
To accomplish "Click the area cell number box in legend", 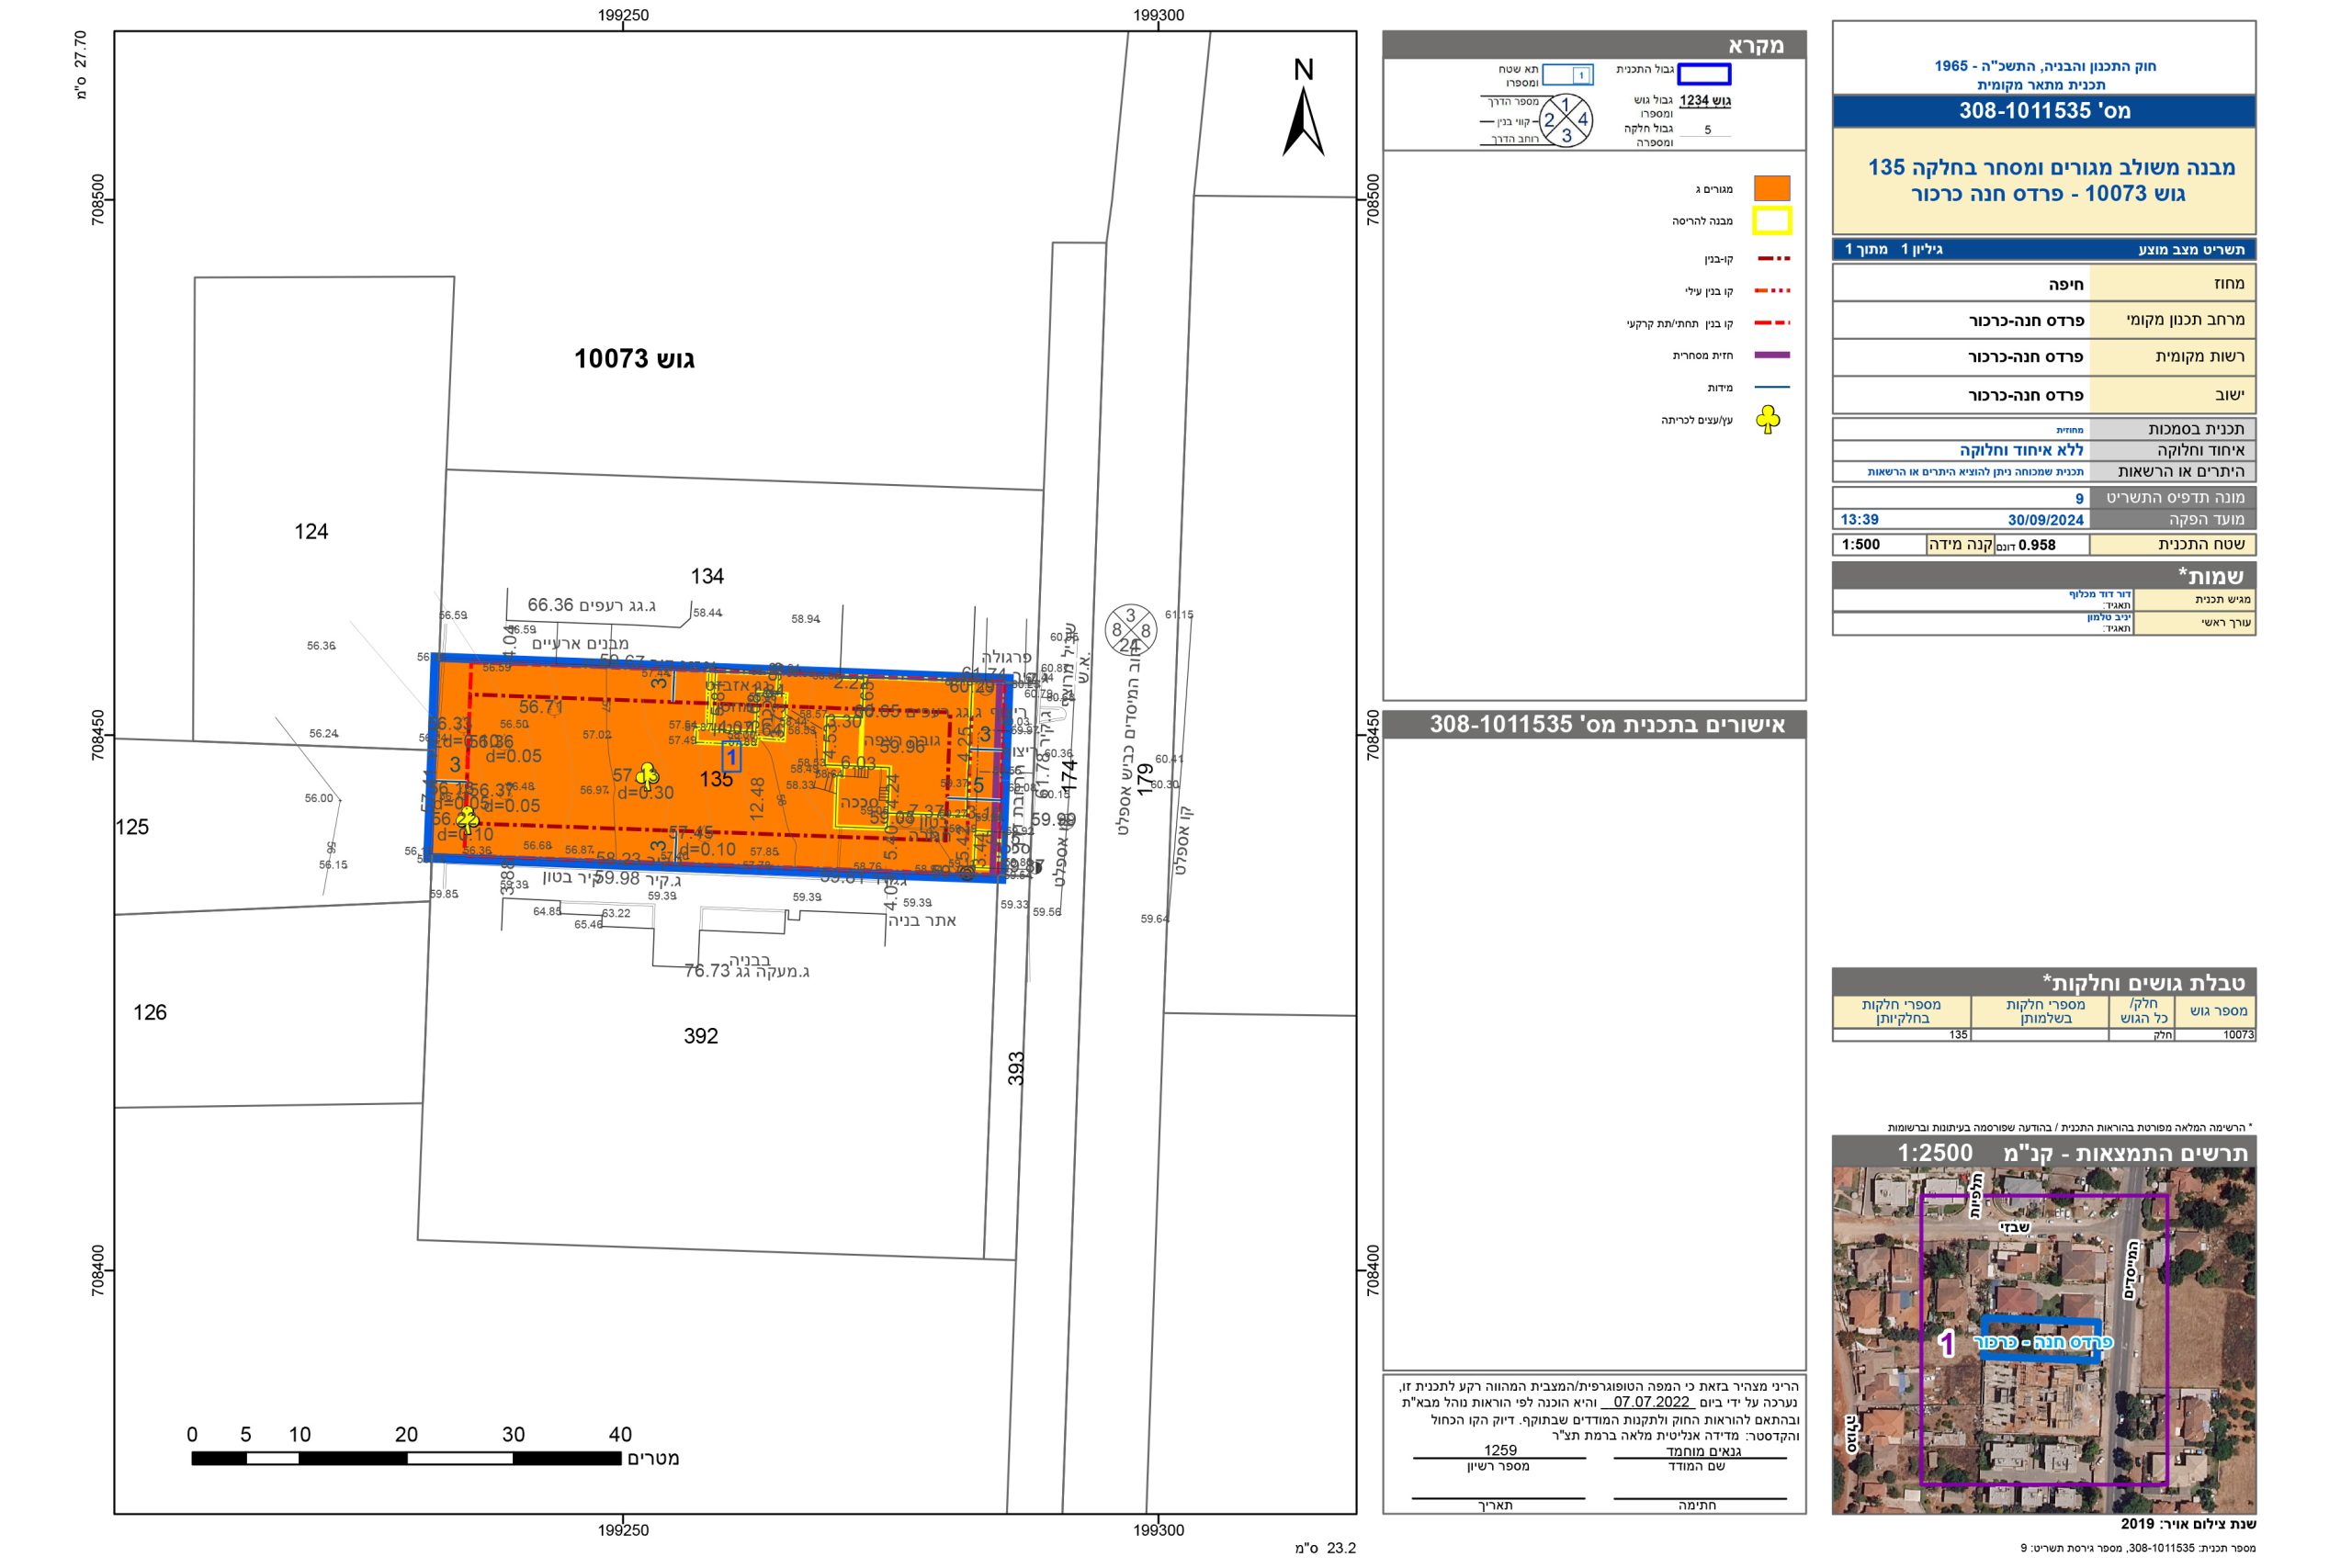I will [1567, 74].
